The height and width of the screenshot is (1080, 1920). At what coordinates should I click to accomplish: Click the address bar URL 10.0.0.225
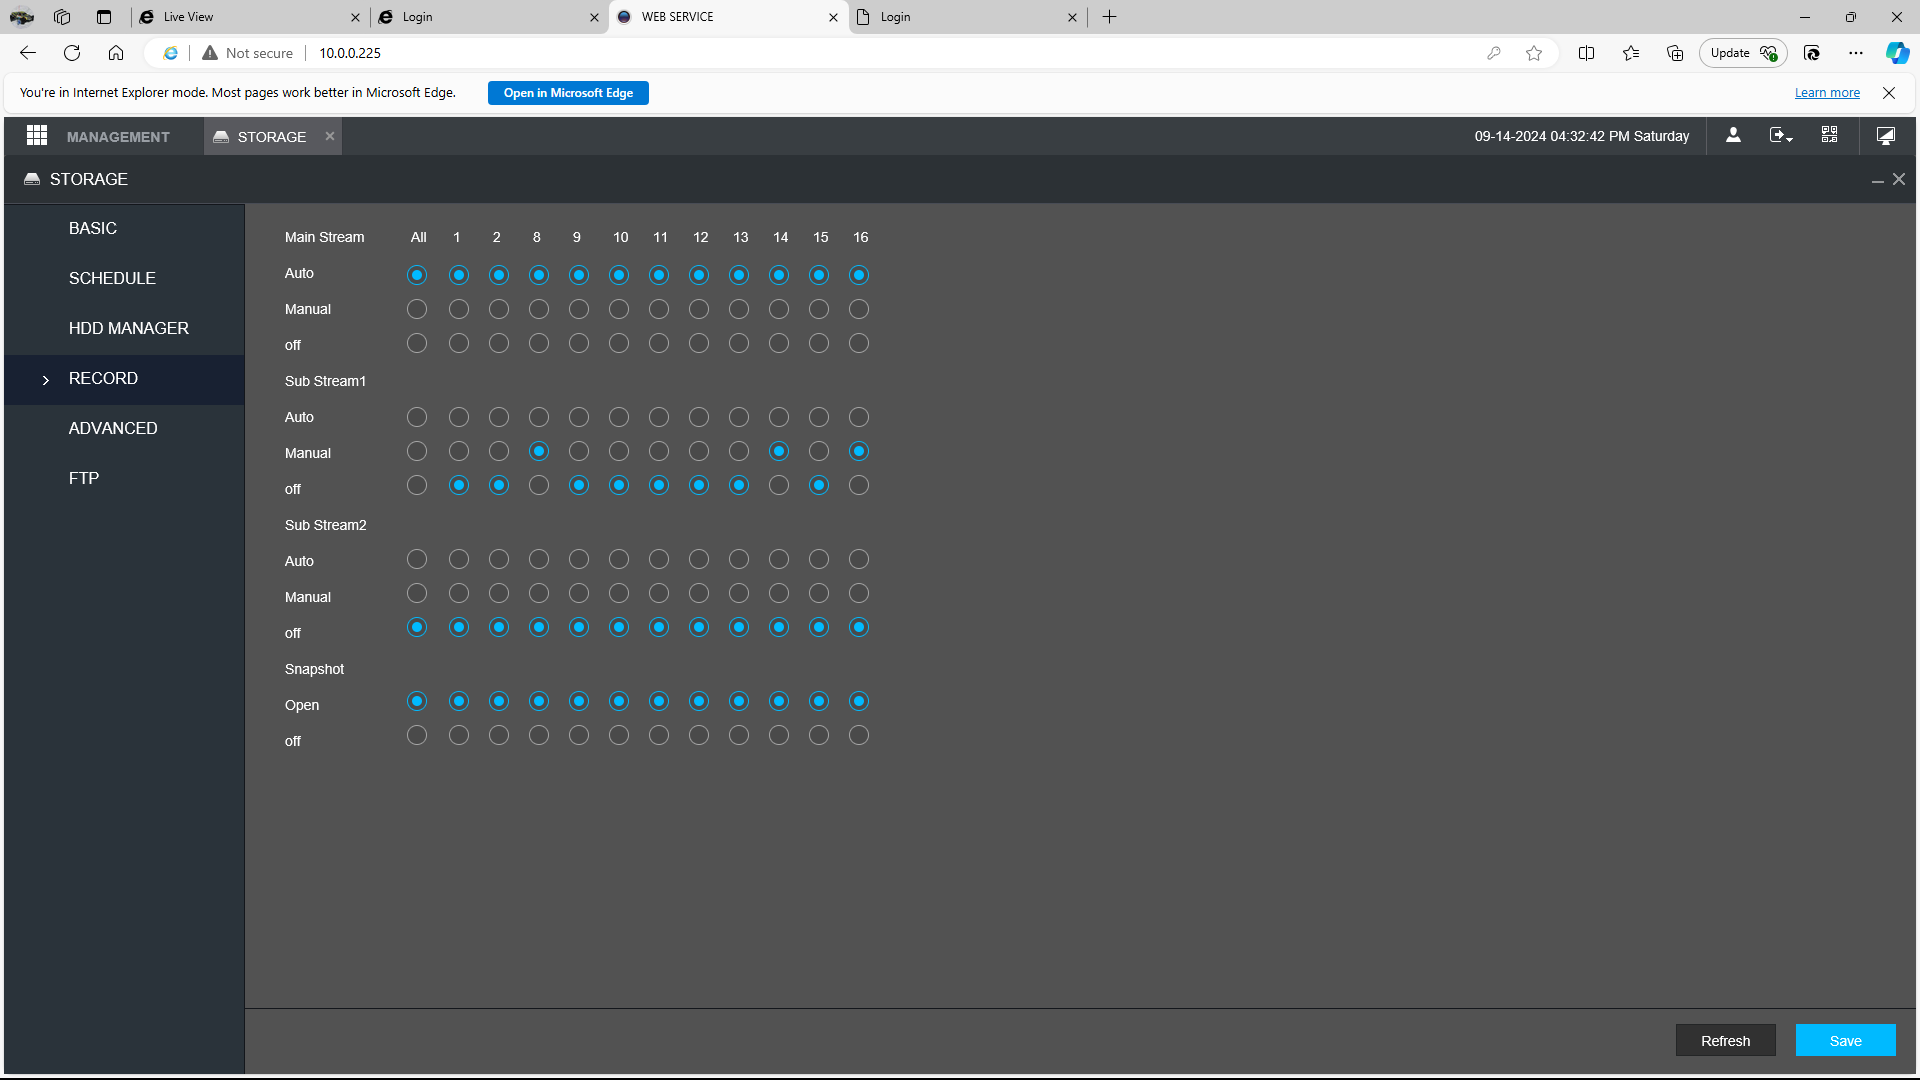350,53
